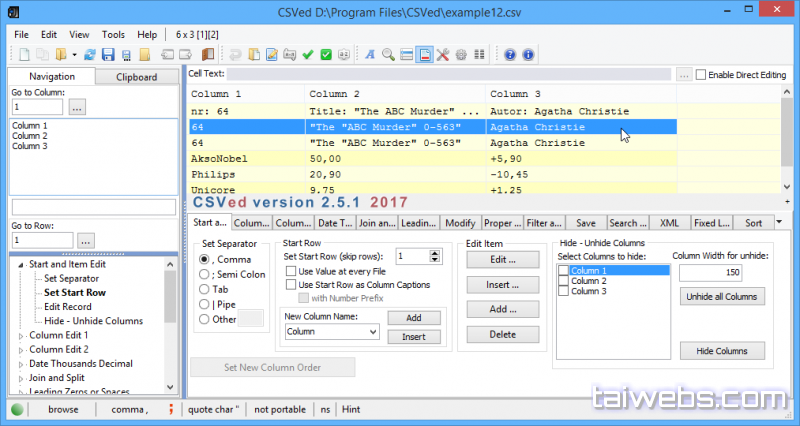Click the blue question mark help icon
This screenshot has height=426, width=800.
click(x=510, y=55)
